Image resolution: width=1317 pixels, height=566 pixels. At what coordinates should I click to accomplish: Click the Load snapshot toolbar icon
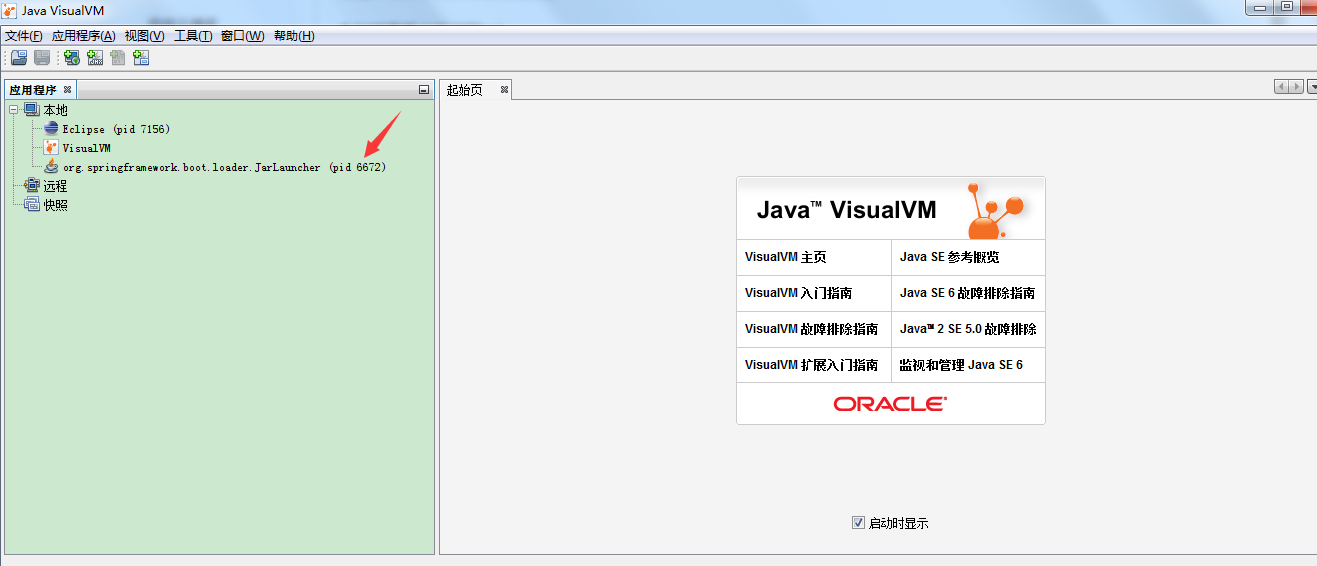(x=19, y=58)
